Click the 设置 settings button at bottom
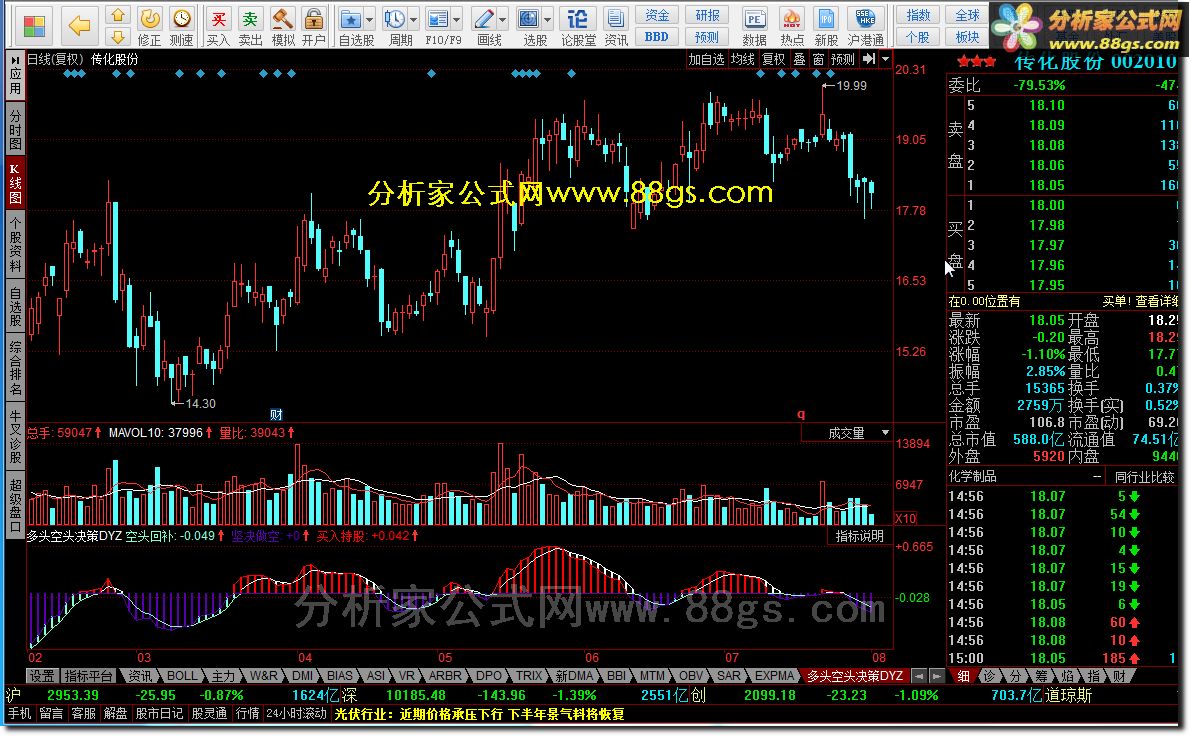This screenshot has width=1191, height=736. (43, 676)
